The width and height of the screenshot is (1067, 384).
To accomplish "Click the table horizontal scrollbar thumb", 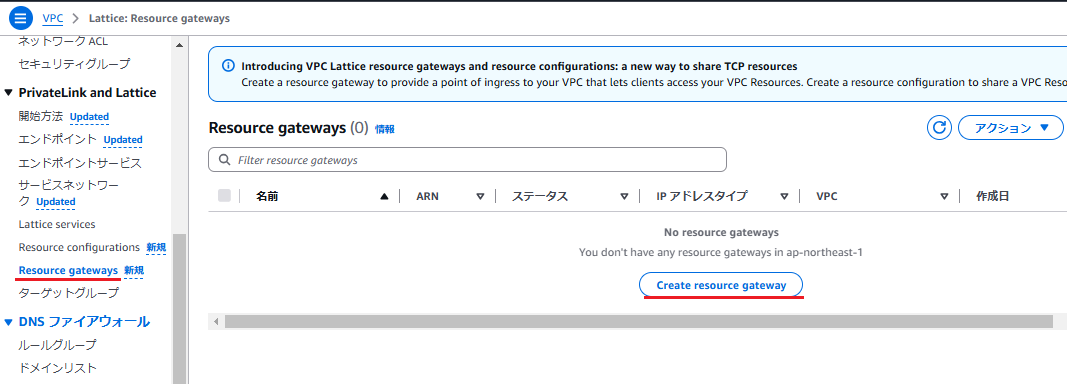I will [639, 321].
